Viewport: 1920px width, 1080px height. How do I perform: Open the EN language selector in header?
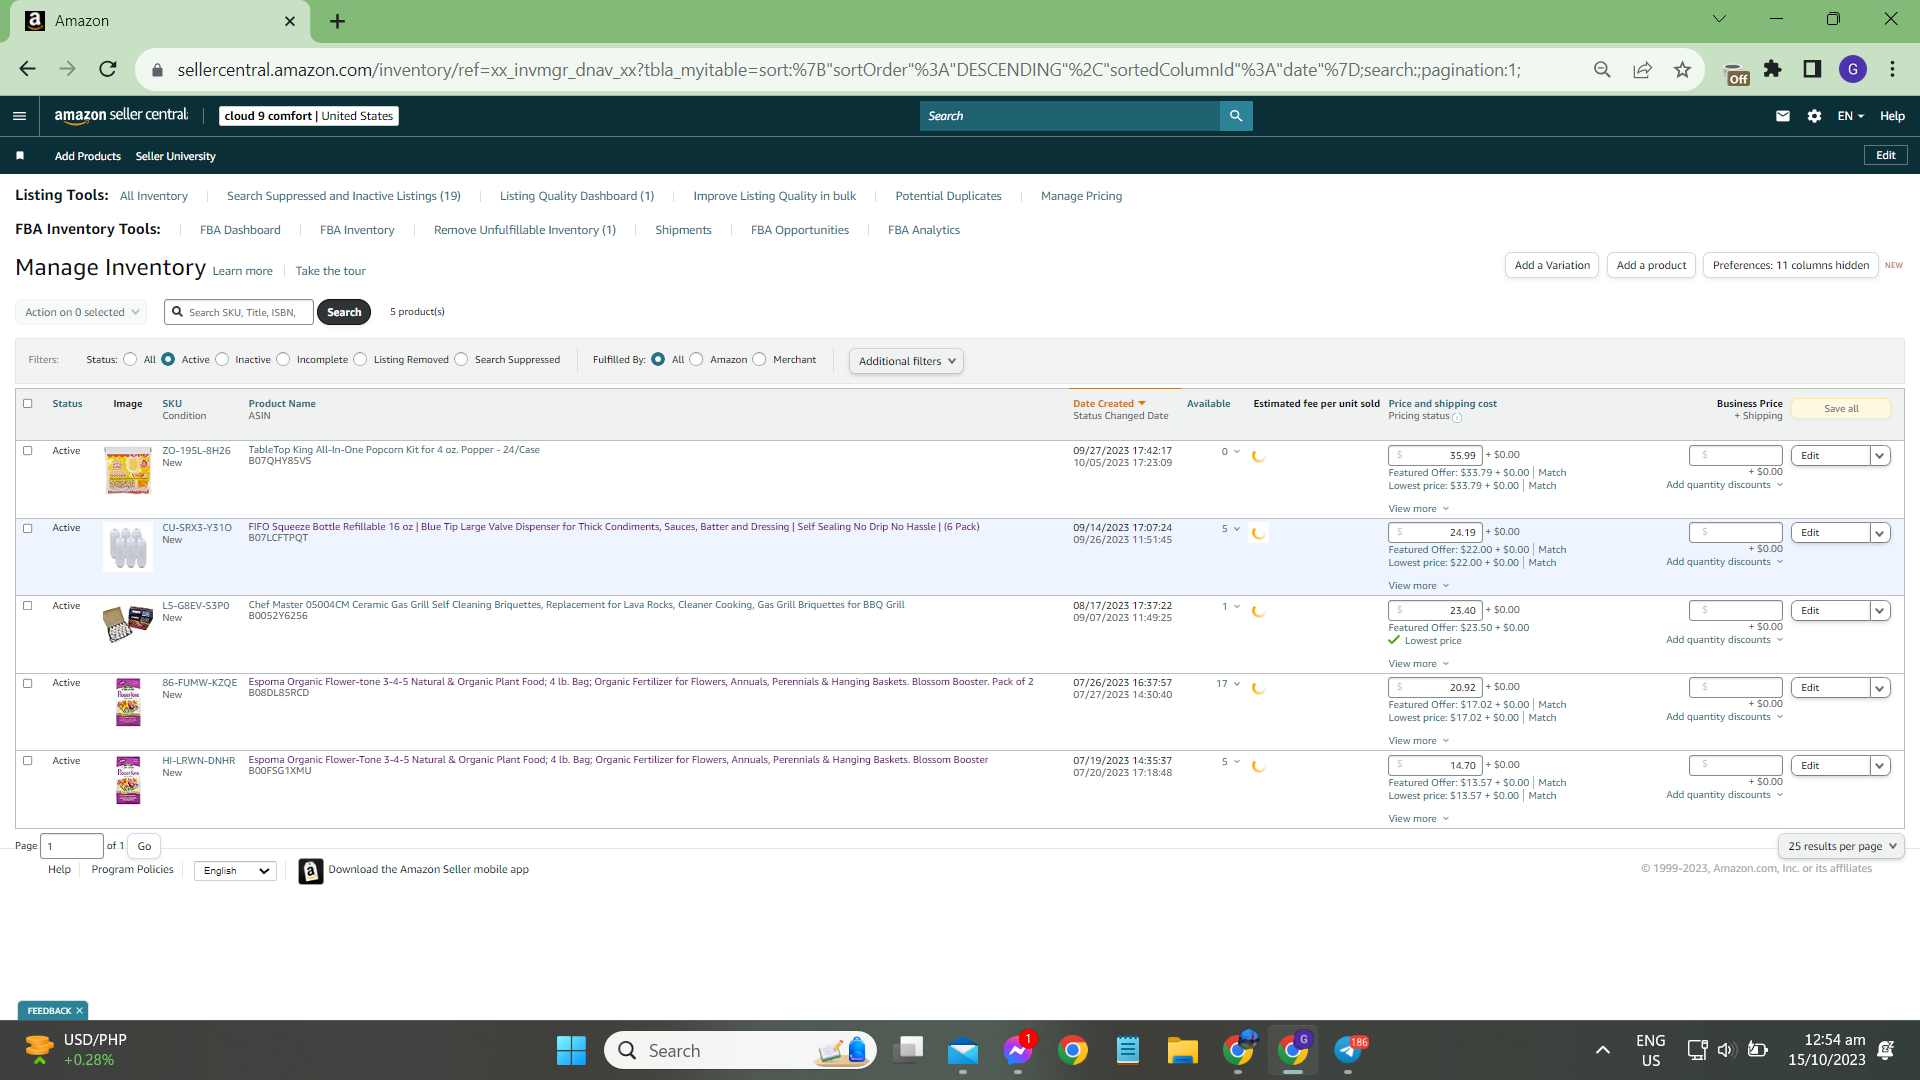click(x=1850, y=116)
